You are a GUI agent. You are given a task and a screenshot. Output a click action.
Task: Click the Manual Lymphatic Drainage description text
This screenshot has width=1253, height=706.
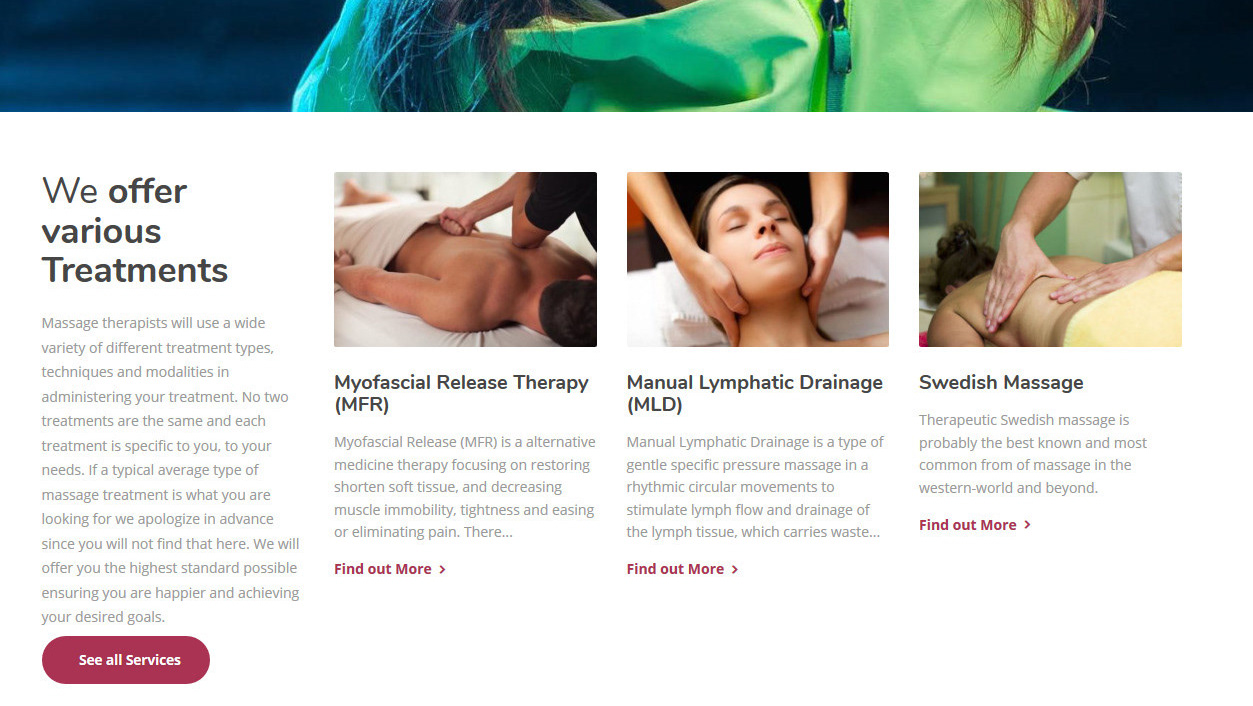point(756,487)
